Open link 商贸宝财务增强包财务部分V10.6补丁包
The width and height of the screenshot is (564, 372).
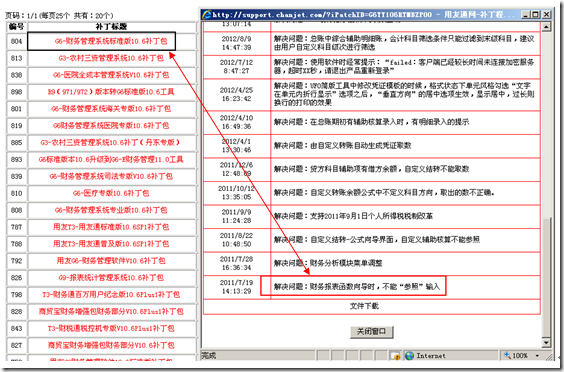[111, 345]
